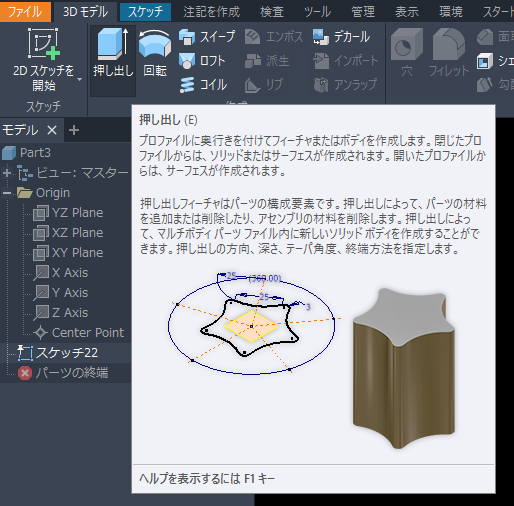Click the extruded star thumbnail in tooltip
Image resolution: width=514 pixels, height=506 pixels.
tap(403, 368)
